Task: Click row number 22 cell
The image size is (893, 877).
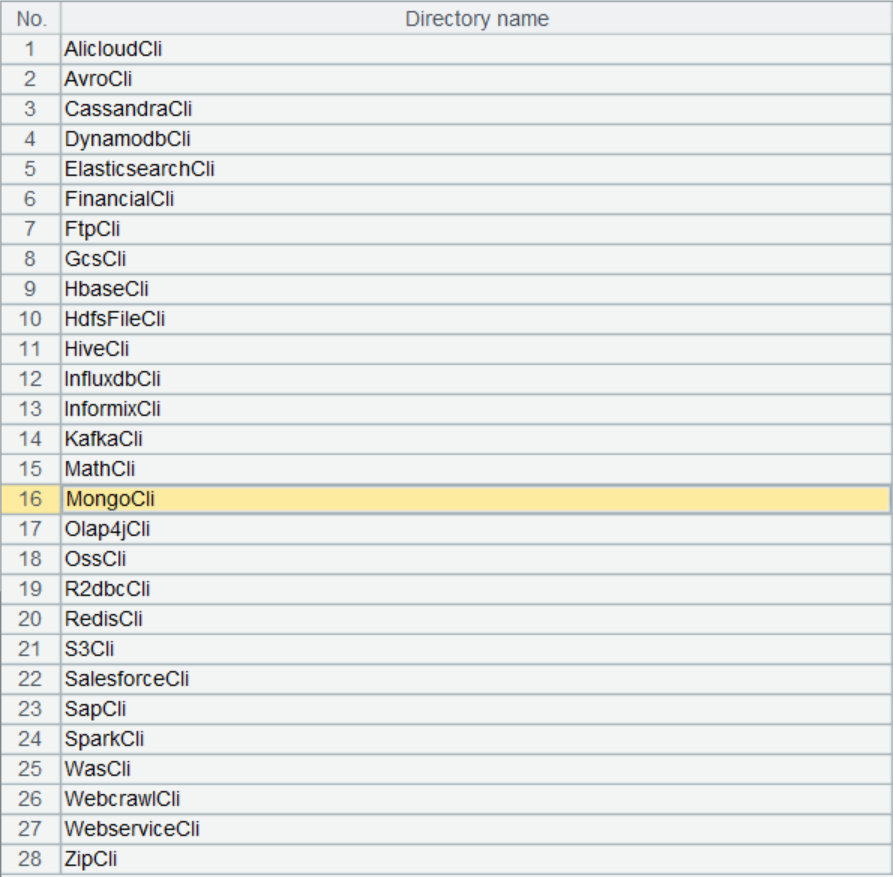Action: point(31,679)
